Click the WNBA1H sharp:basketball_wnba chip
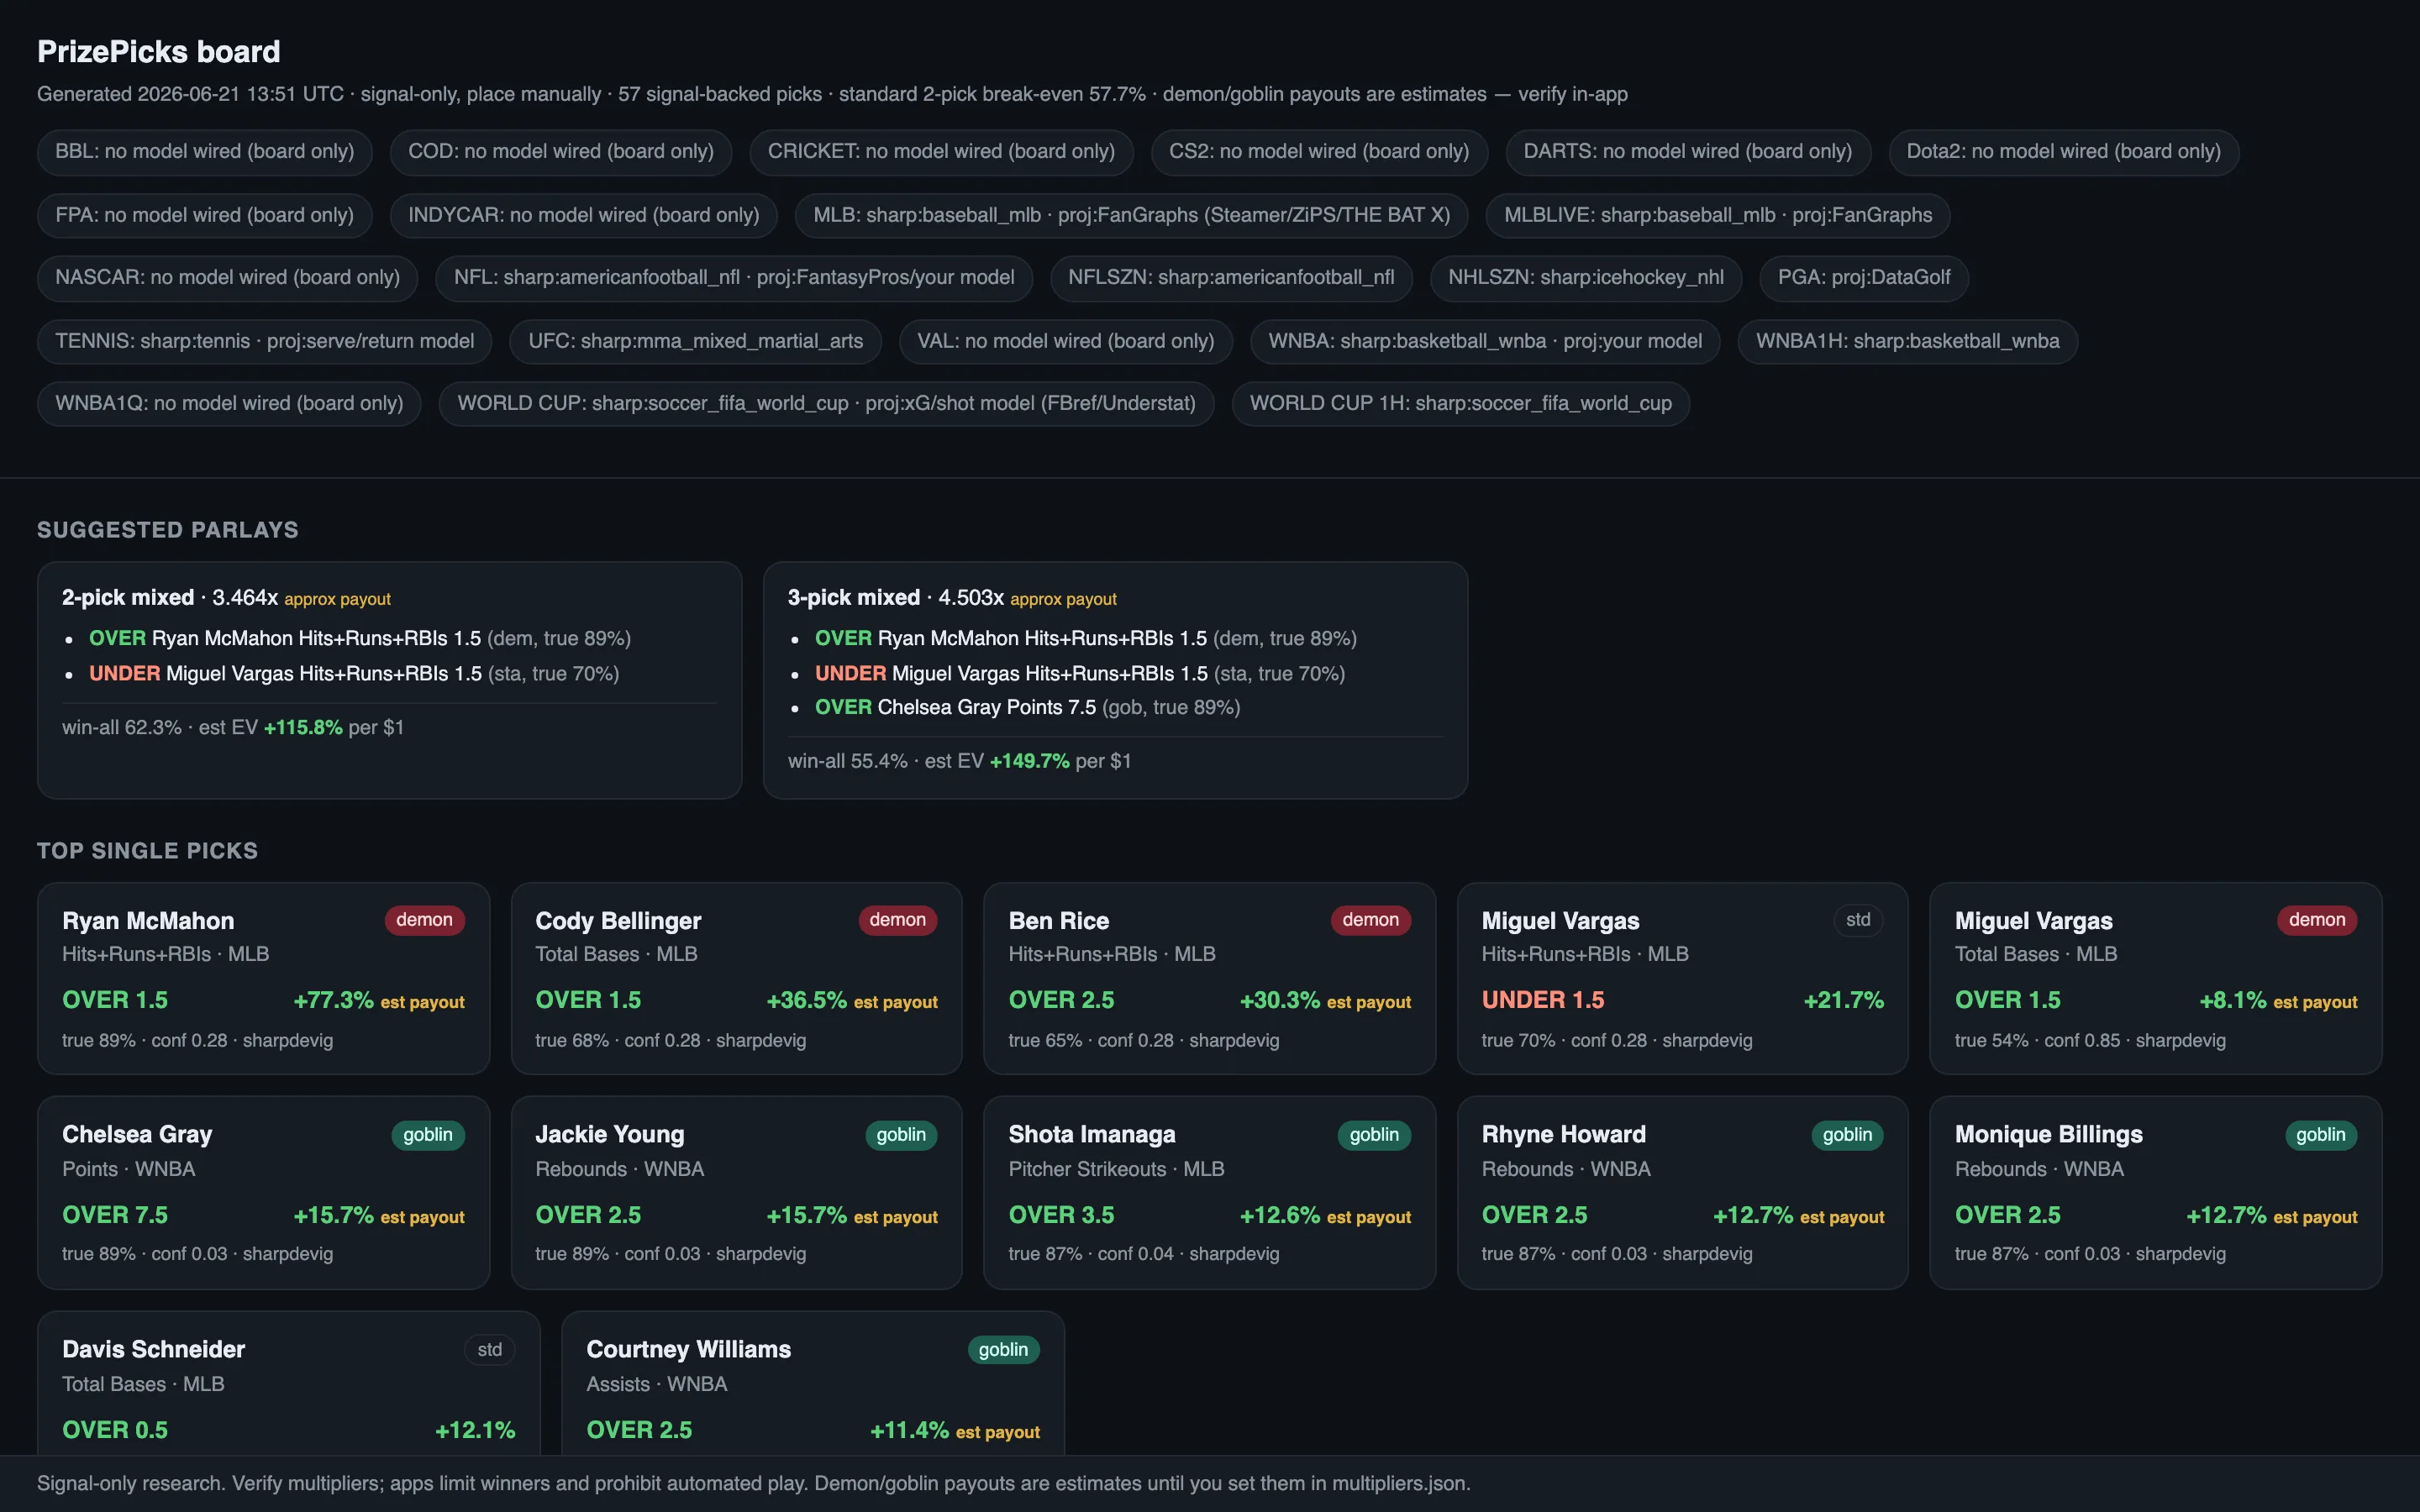This screenshot has height=1512, width=2420. point(1908,341)
